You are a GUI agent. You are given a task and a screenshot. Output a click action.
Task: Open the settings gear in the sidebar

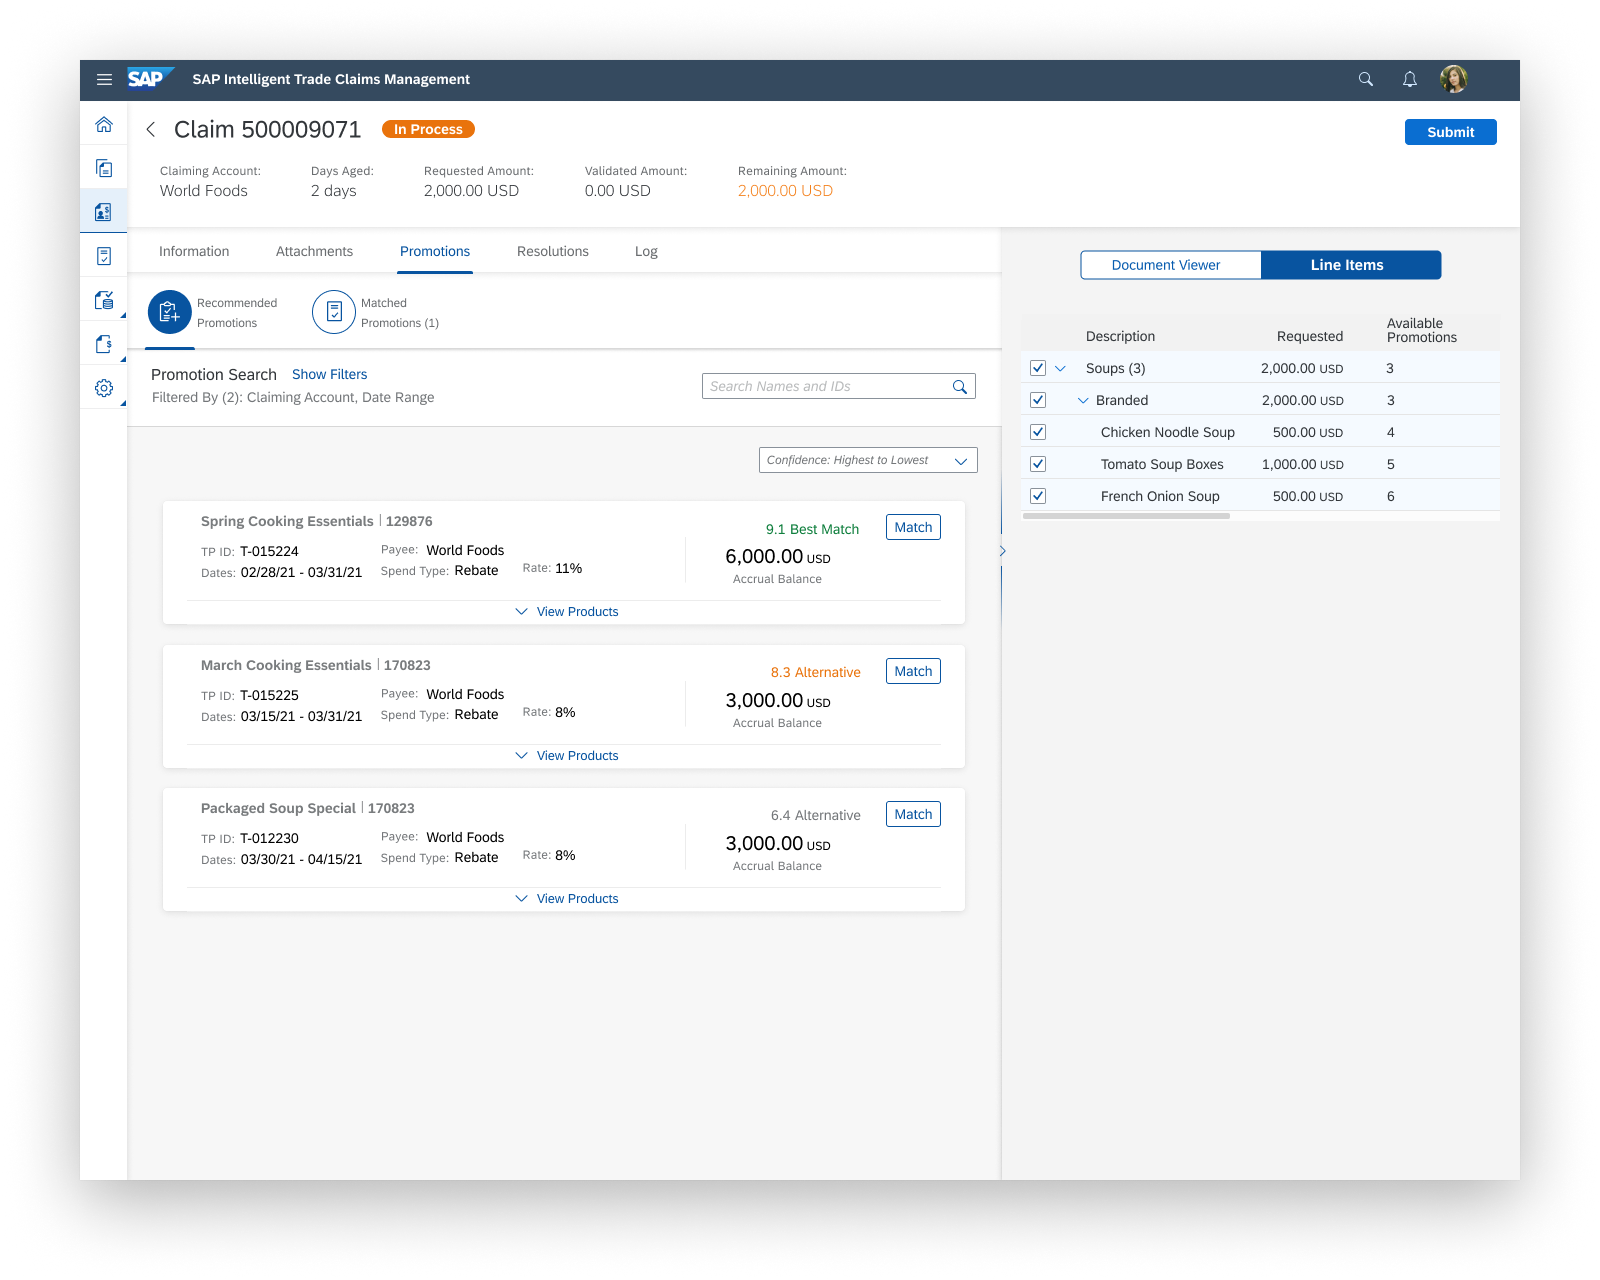click(104, 388)
